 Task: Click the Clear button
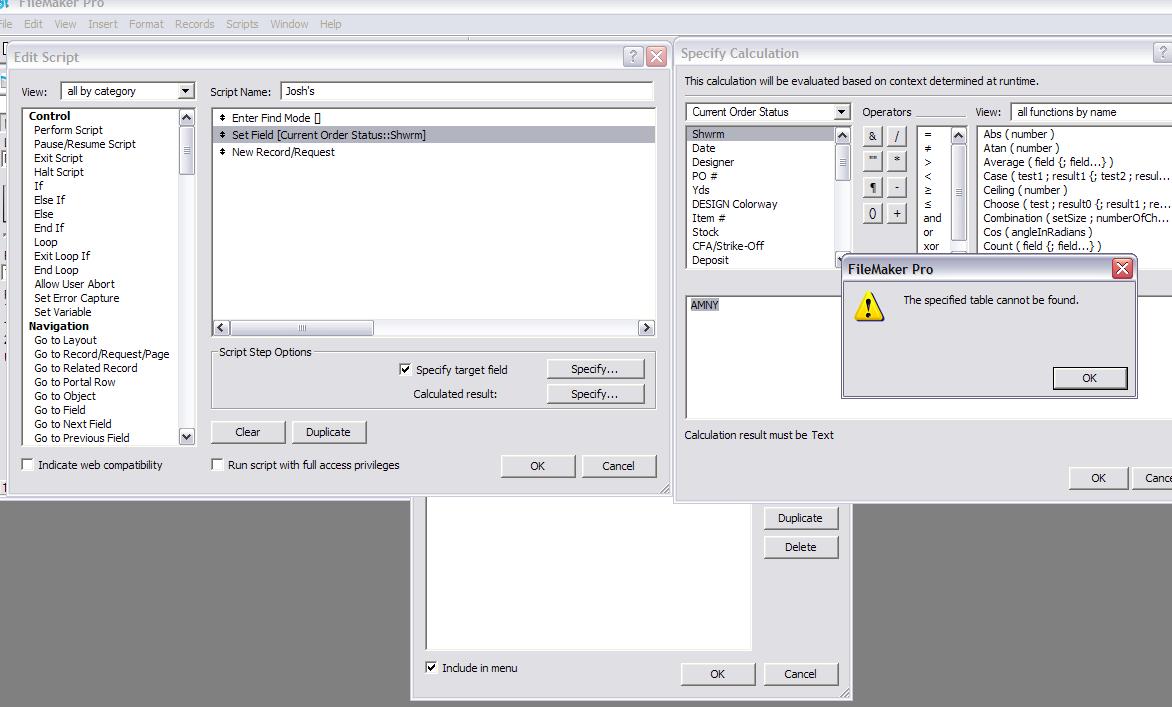click(x=248, y=432)
